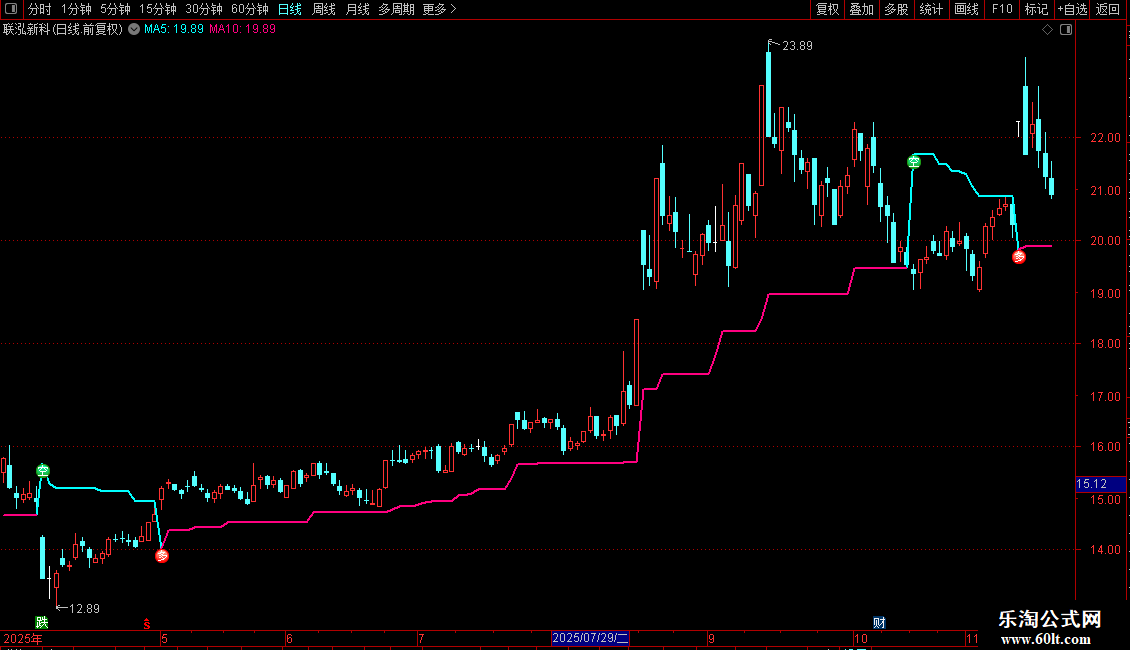Click the 联泓新科(日线.前复权) chart title
Viewport: 1130px width, 650px height.
63,29
